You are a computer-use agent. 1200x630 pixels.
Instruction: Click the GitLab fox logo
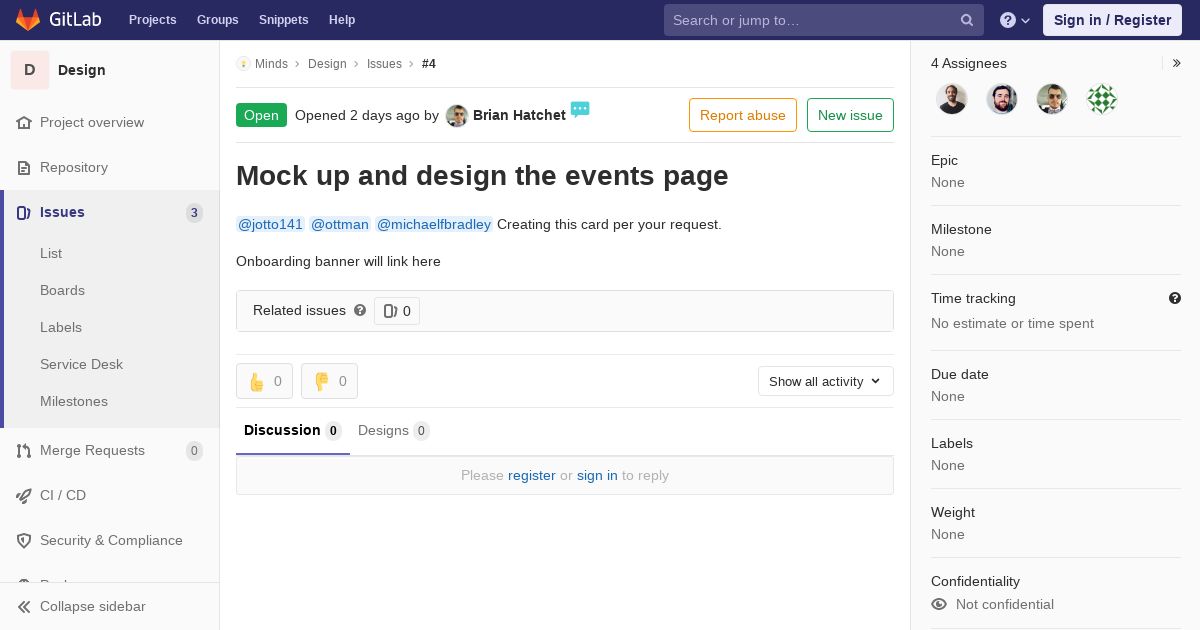pos(28,20)
